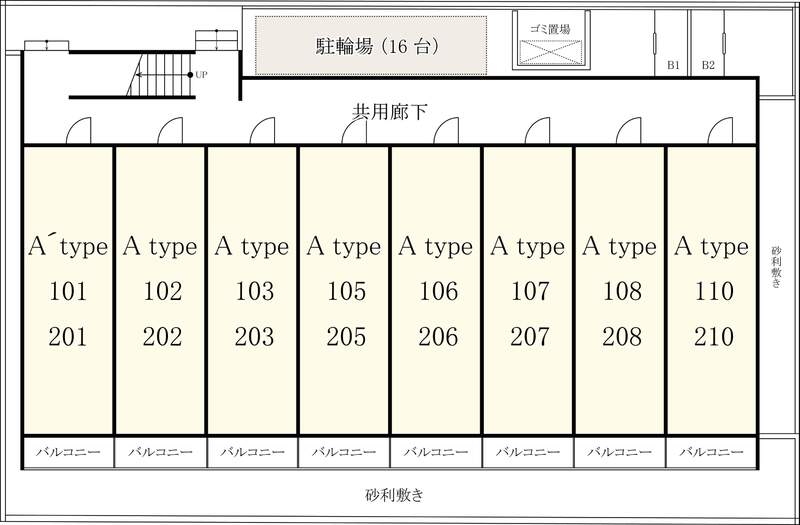Viewport: 800px width, 525px height.
Task: Click the door swing symbol of unit 110
Action: [720, 131]
